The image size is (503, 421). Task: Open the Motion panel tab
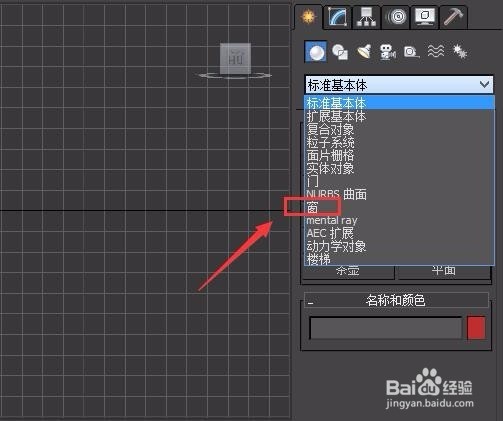[395, 17]
